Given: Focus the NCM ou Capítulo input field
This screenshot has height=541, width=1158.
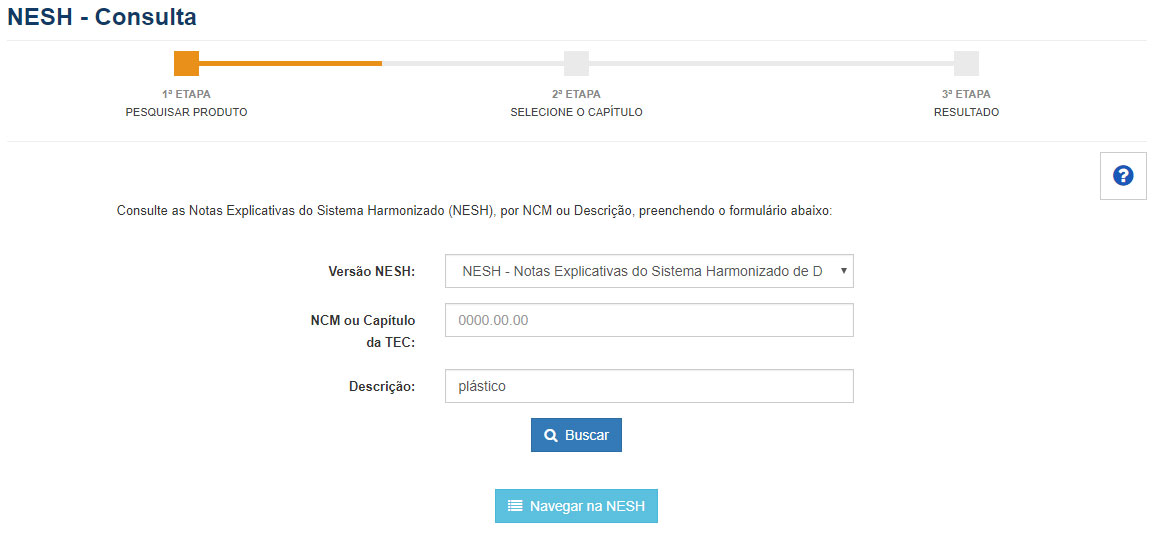Looking at the screenshot, I should point(649,320).
